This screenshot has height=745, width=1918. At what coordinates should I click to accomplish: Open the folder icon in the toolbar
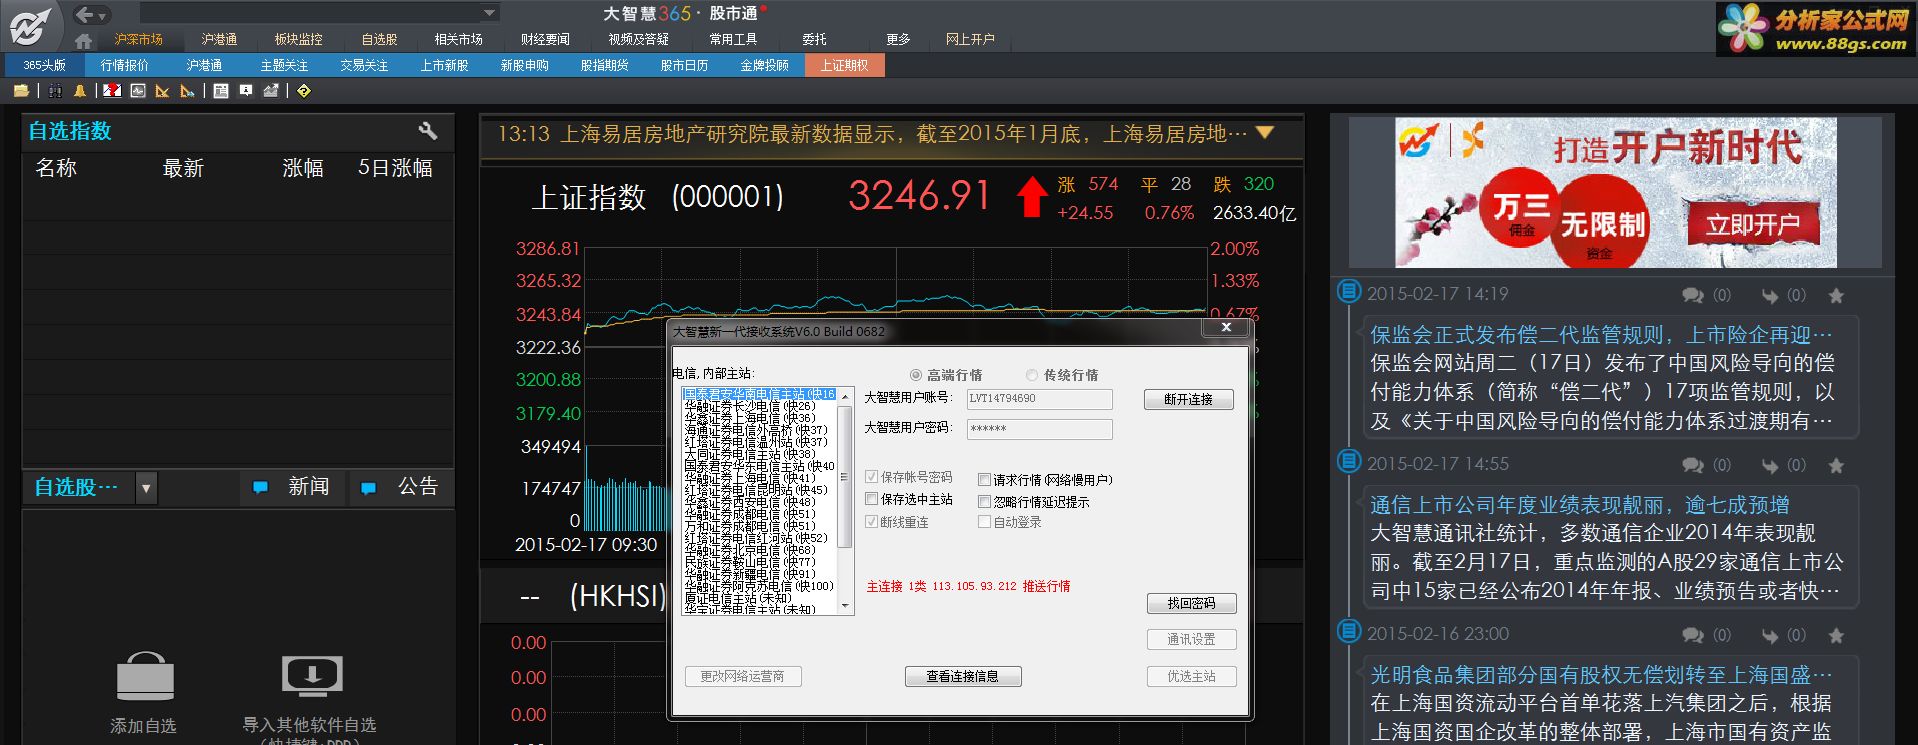pos(21,91)
